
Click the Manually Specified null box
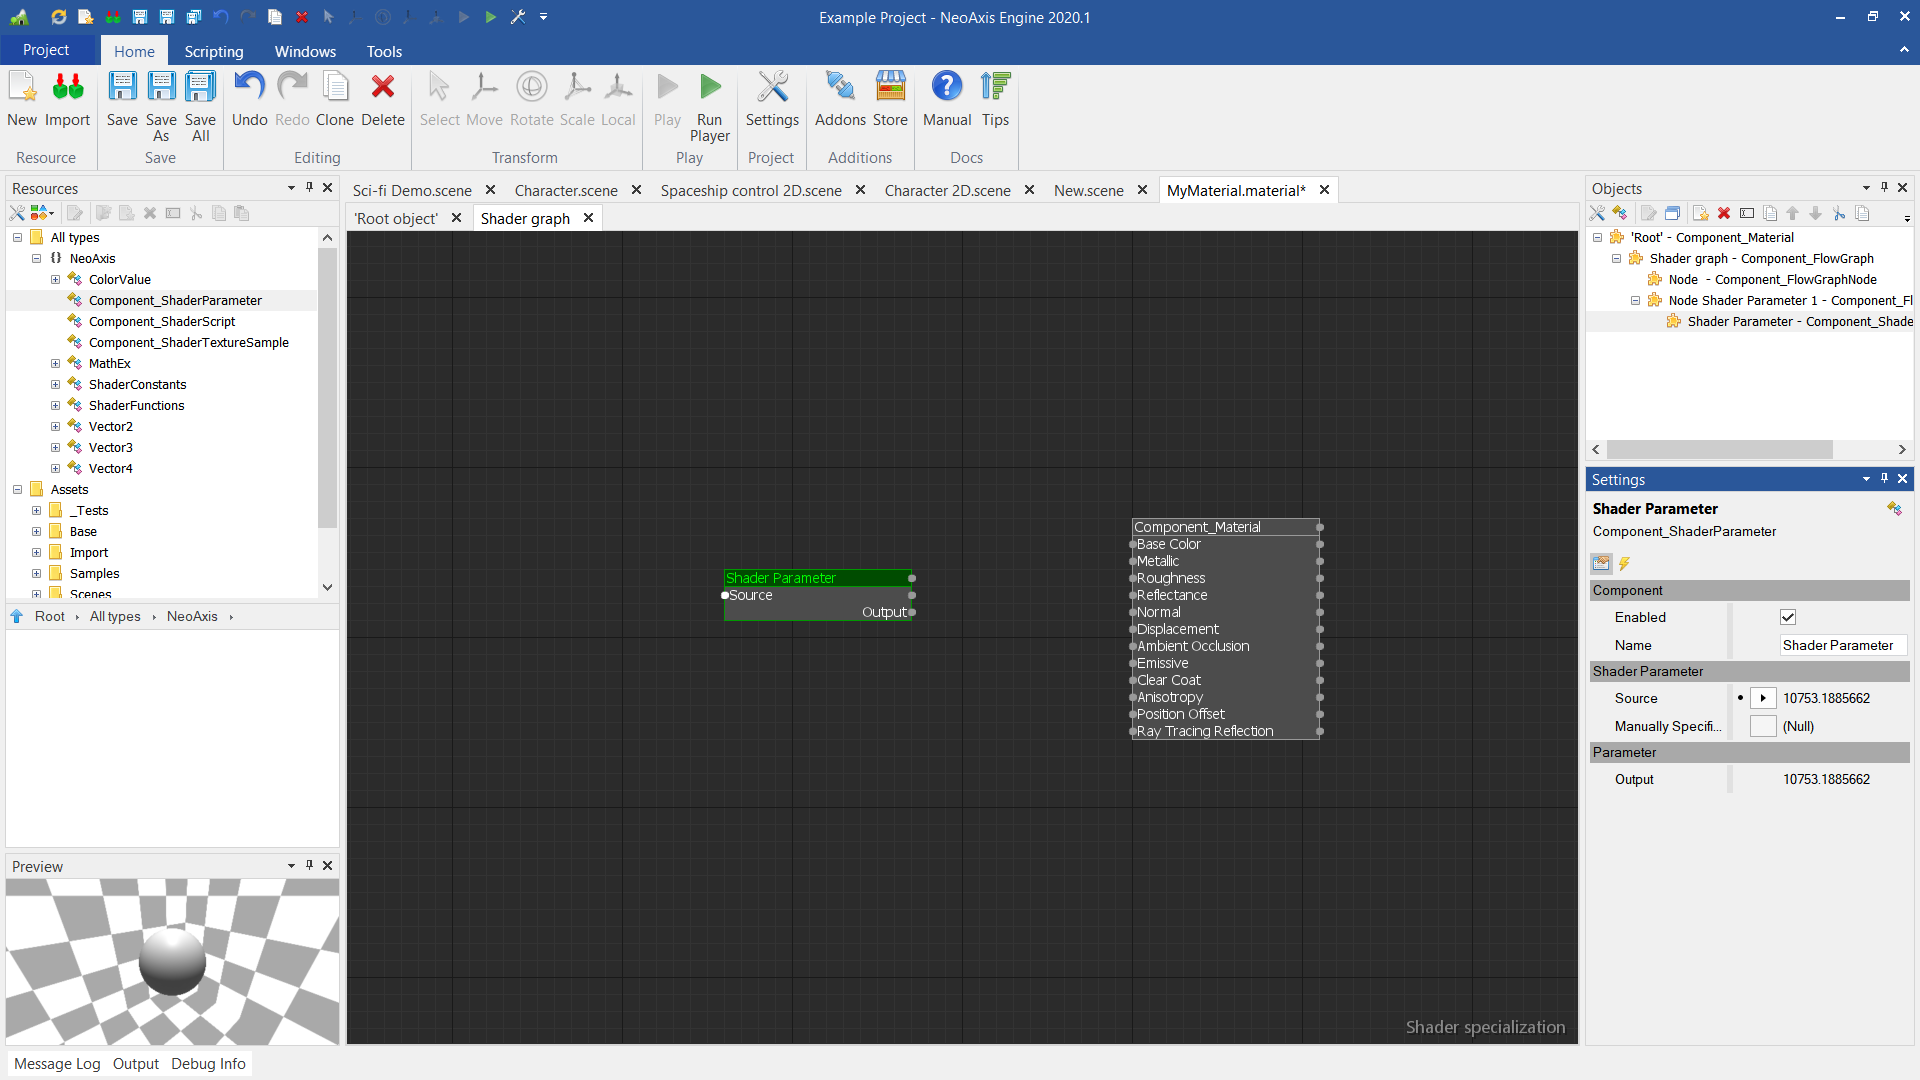tap(1763, 726)
